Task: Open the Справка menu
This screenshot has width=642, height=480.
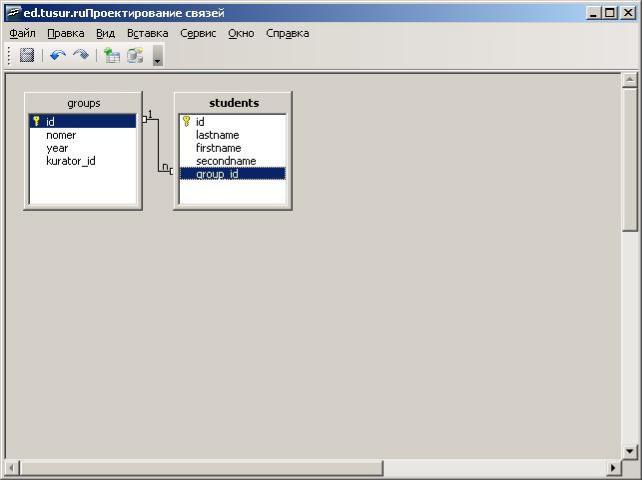Action: click(287, 33)
